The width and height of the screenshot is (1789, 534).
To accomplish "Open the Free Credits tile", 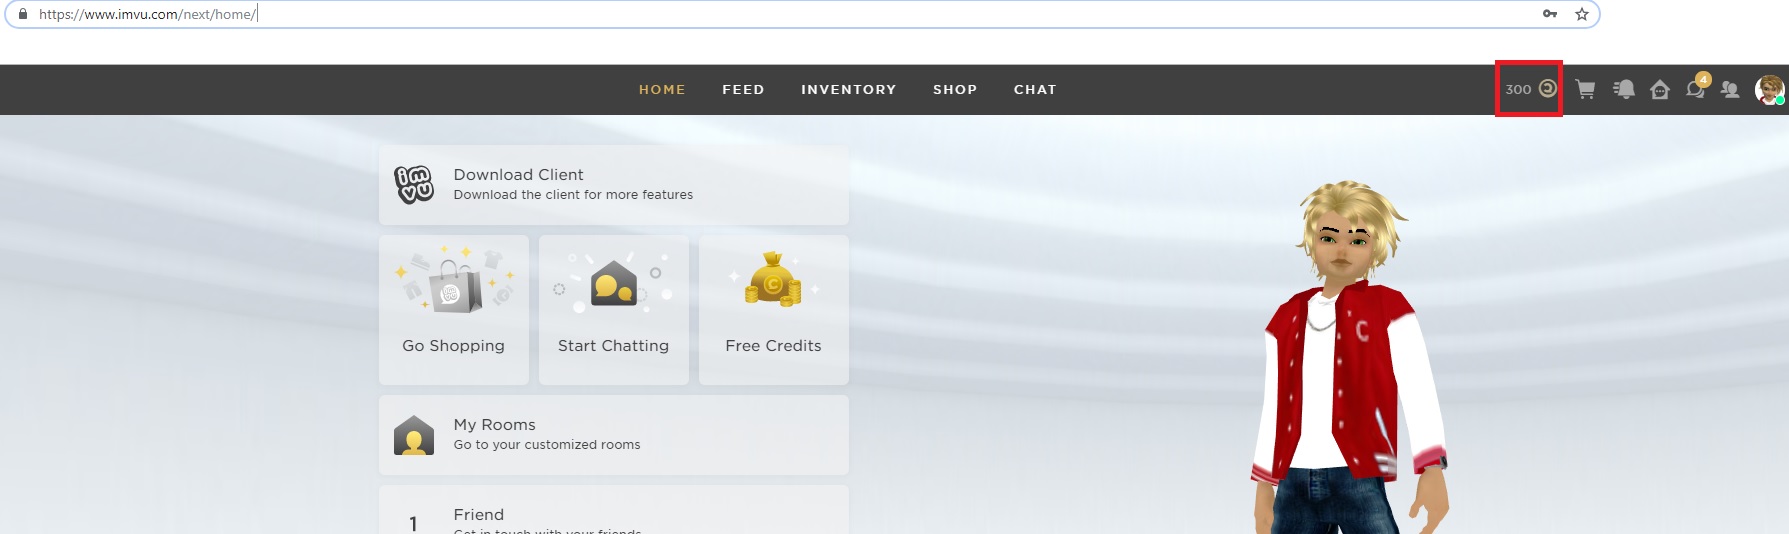I will click(774, 310).
